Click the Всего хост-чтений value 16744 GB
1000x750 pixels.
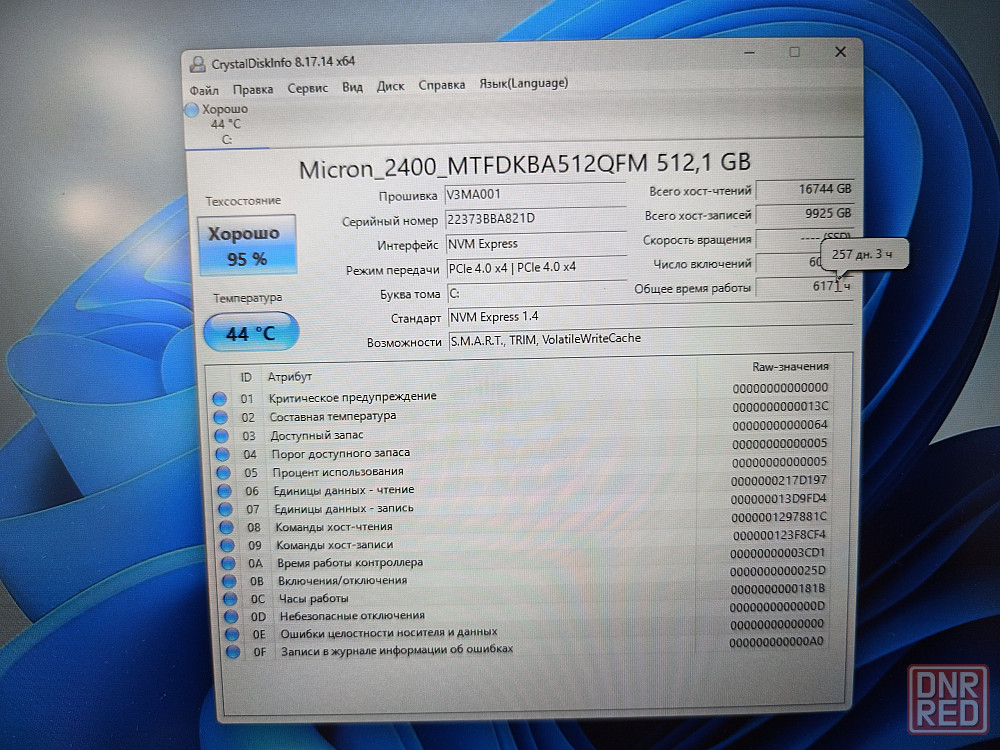pyautogui.click(x=804, y=189)
